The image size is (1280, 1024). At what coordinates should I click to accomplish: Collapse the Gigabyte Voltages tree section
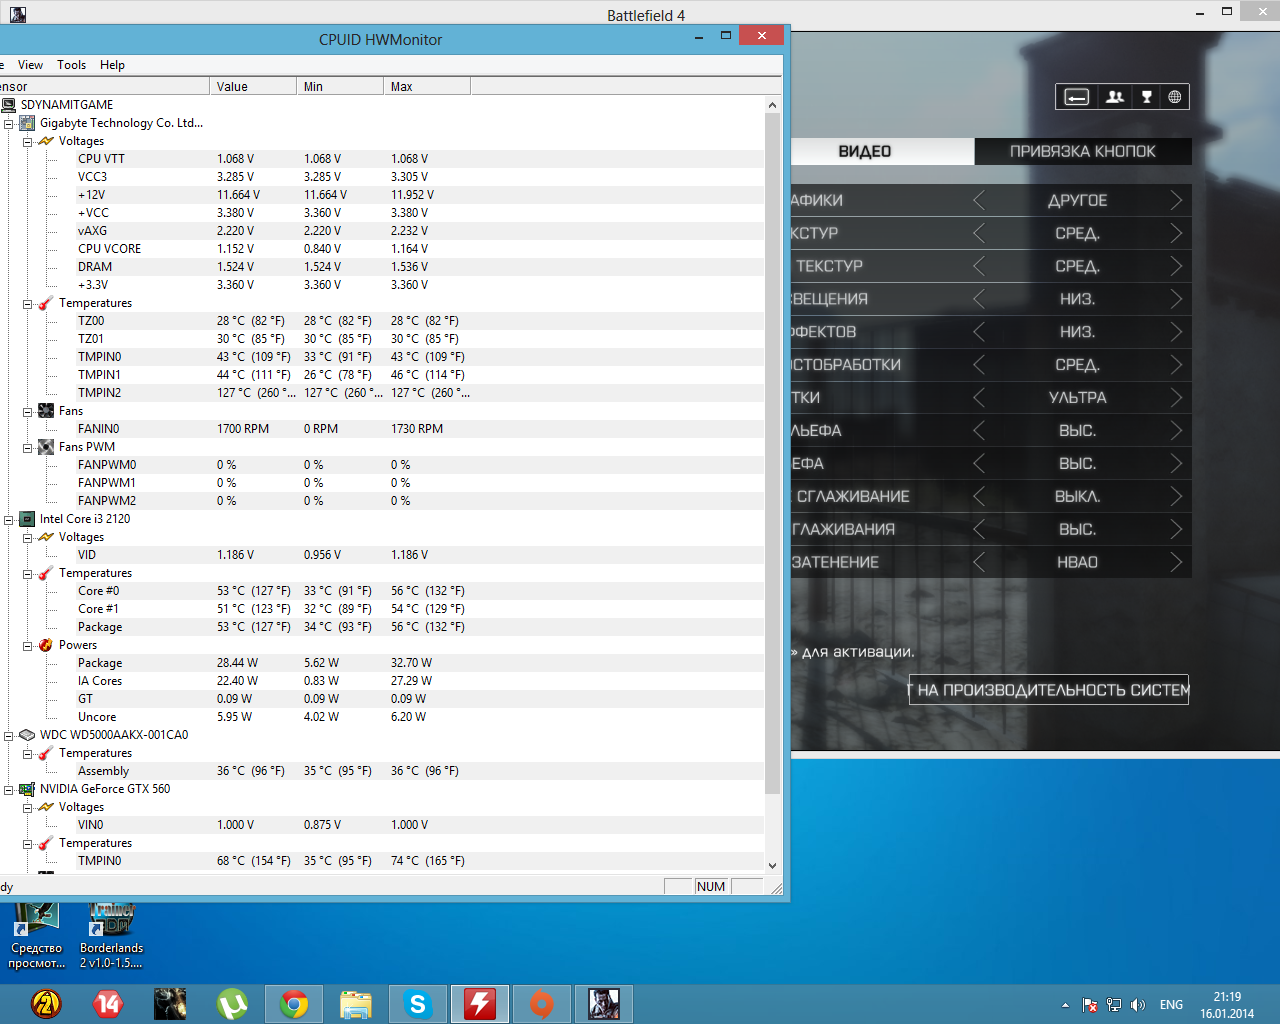(x=28, y=142)
